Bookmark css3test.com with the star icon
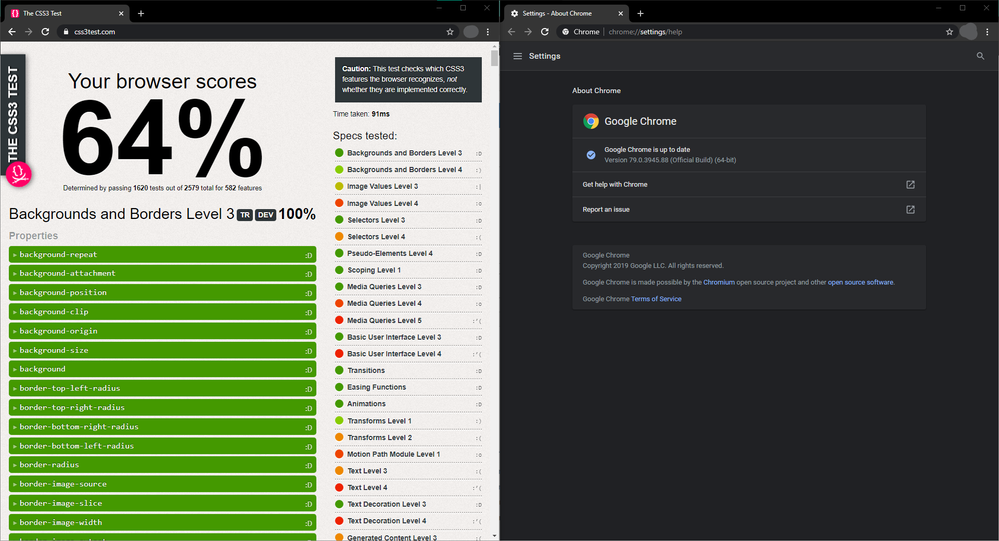The height and width of the screenshot is (541, 999). click(x=450, y=31)
